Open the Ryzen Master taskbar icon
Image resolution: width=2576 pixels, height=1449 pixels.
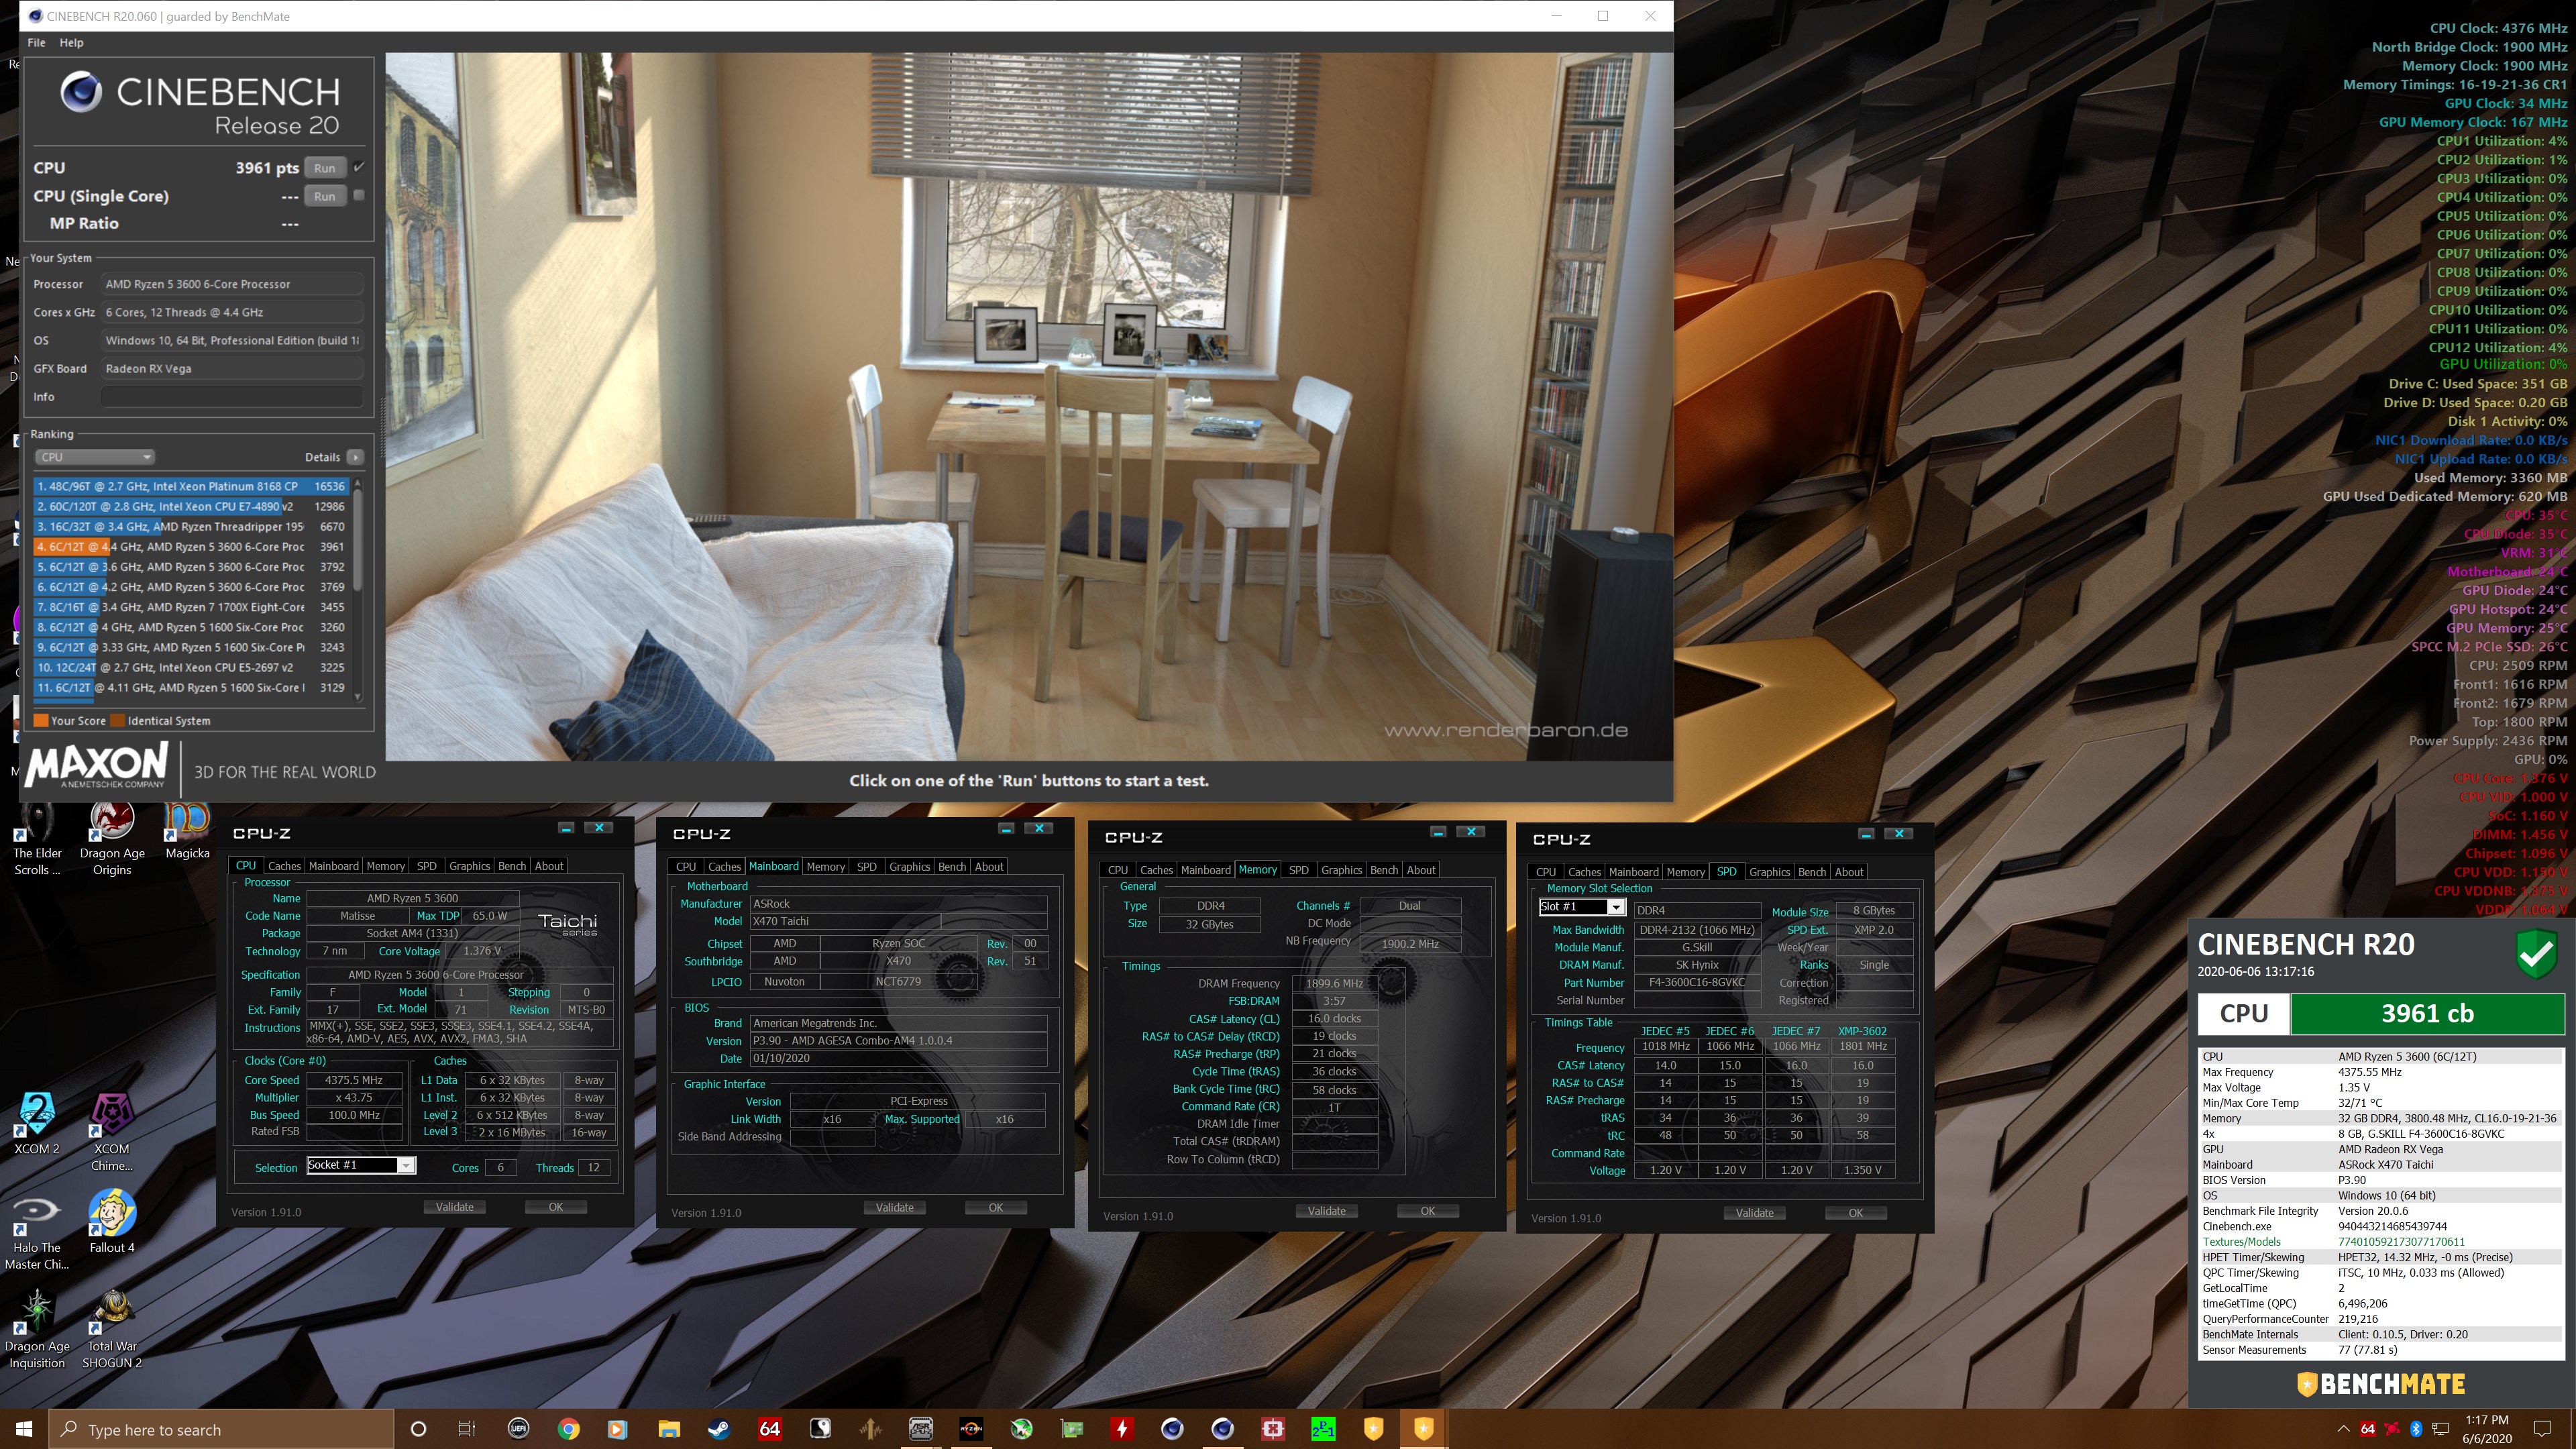coord(971,1429)
